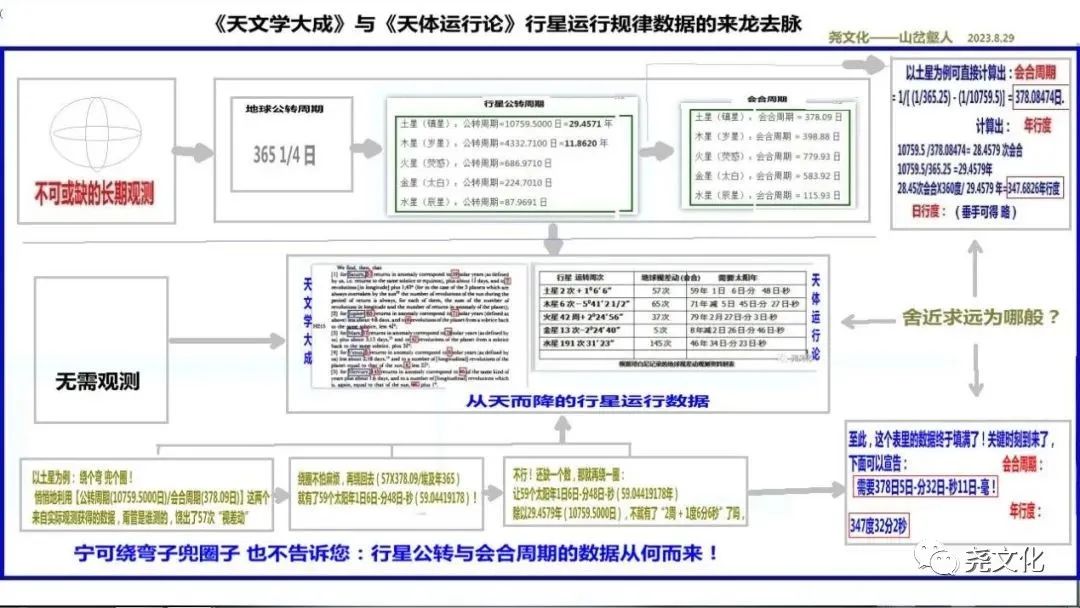Image resolution: width=1080 pixels, height=608 pixels.
Task: Select the red text 不可或缺的长期观测
Action: click(x=95, y=194)
